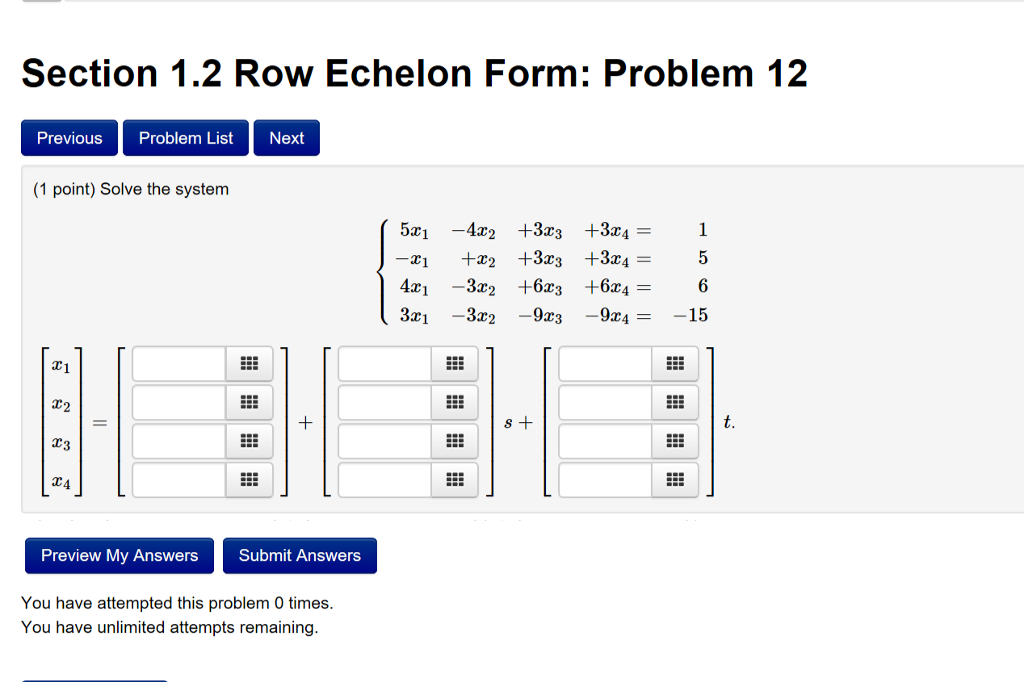Click the Previous problem button
Image resolution: width=1024 pixels, height=682 pixels.
pyautogui.click(x=69, y=138)
